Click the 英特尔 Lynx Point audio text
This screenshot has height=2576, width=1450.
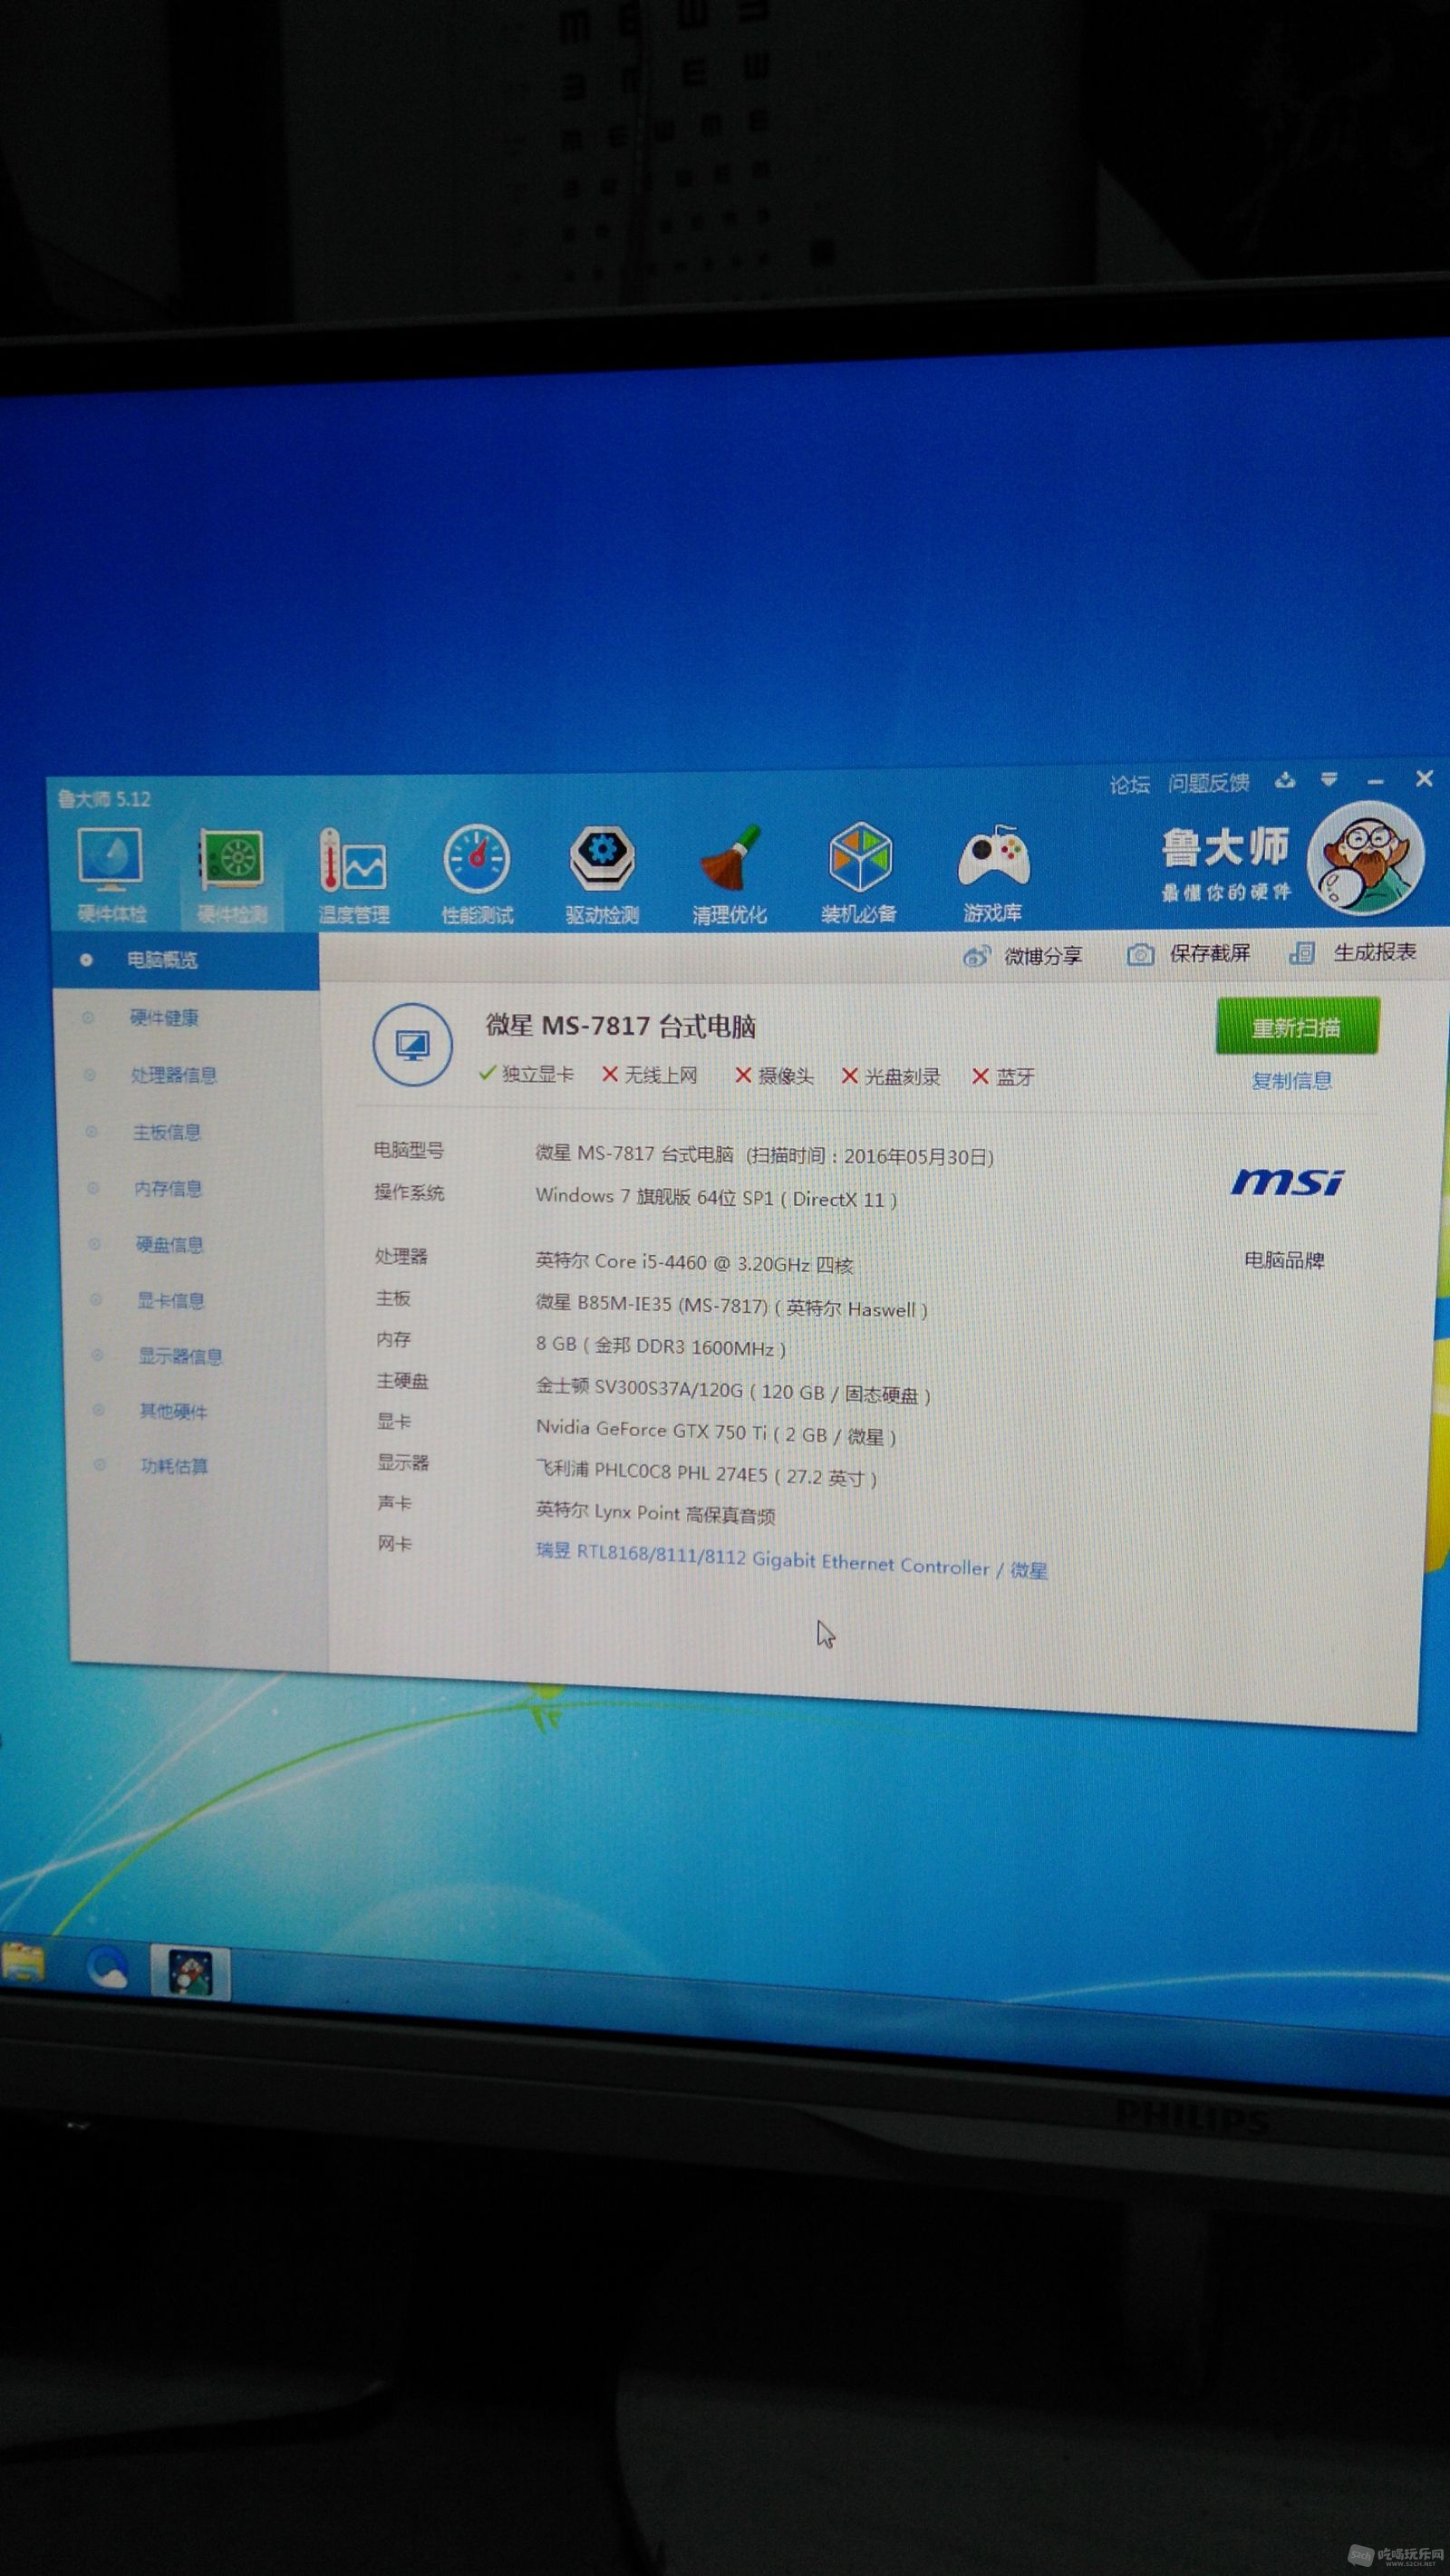tap(655, 1512)
